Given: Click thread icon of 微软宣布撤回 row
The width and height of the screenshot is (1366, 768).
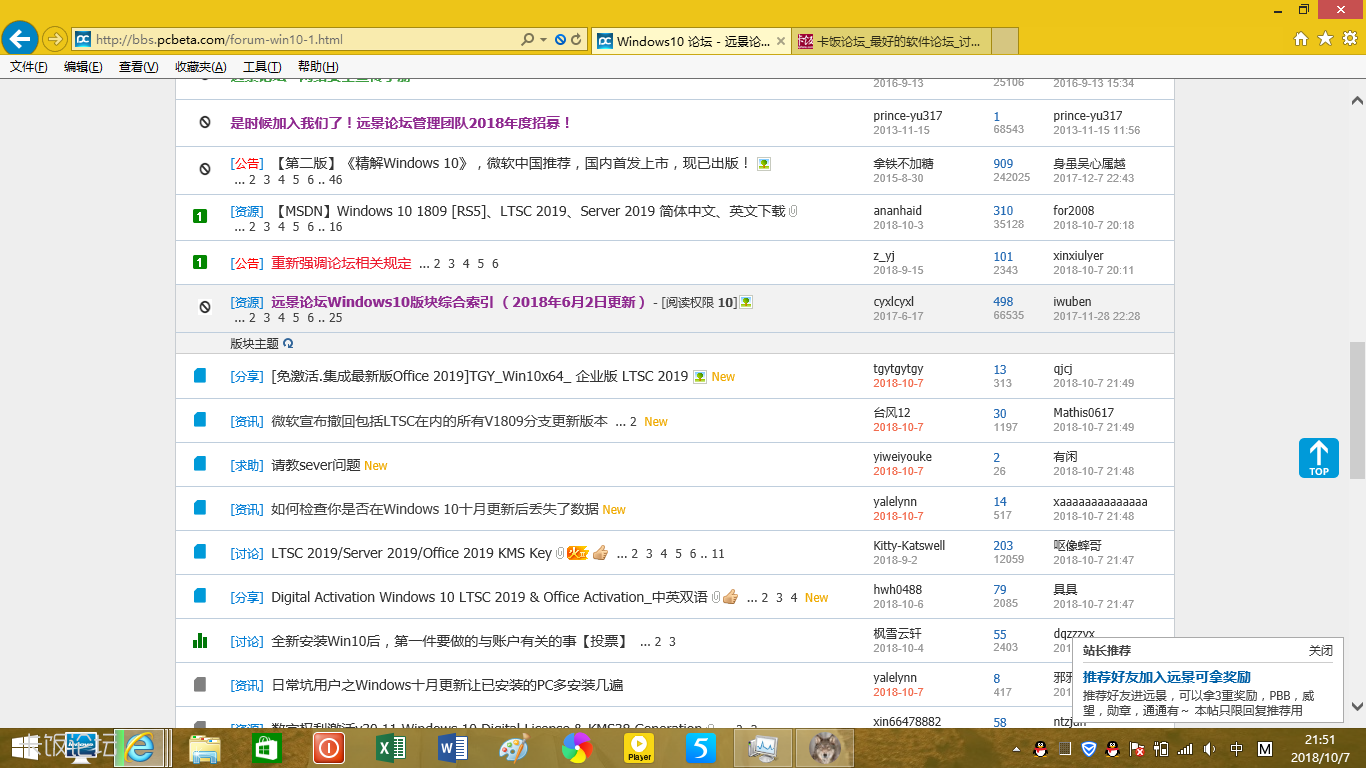Looking at the screenshot, I should (x=200, y=420).
